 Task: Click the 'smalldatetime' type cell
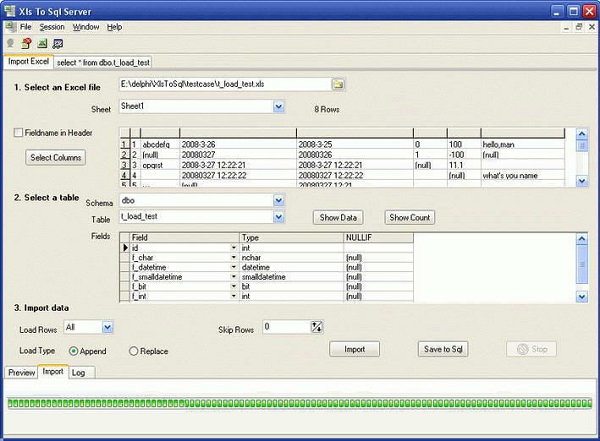[x=292, y=277]
